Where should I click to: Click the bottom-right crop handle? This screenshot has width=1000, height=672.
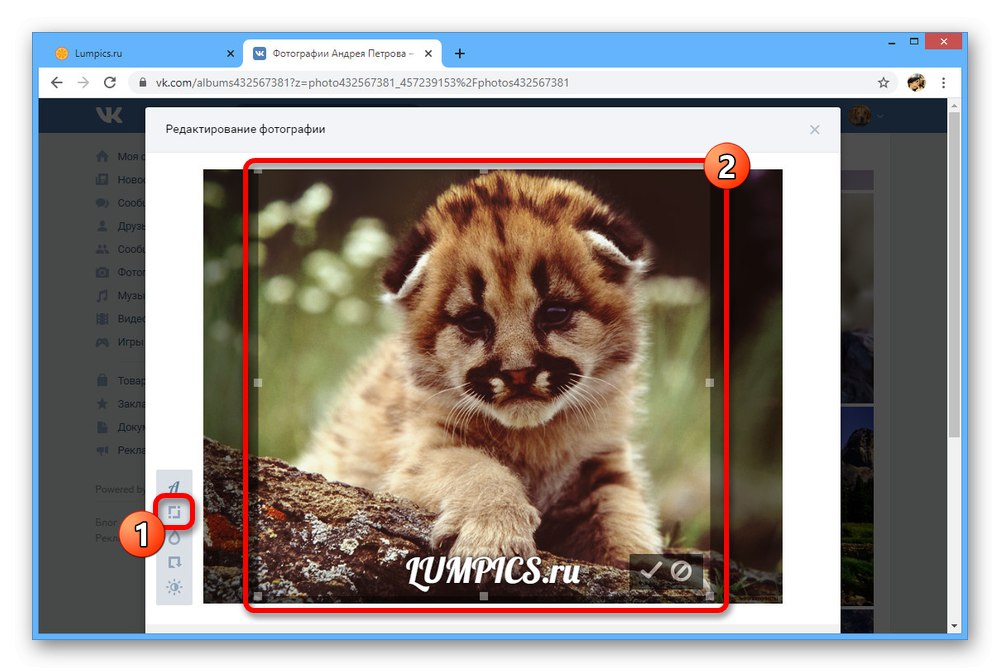click(x=710, y=596)
